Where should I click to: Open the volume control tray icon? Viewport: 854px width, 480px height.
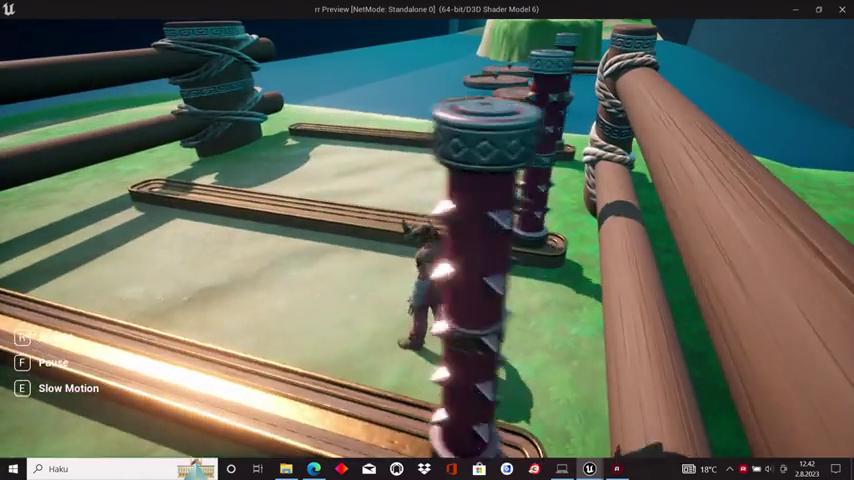coord(769,469)
